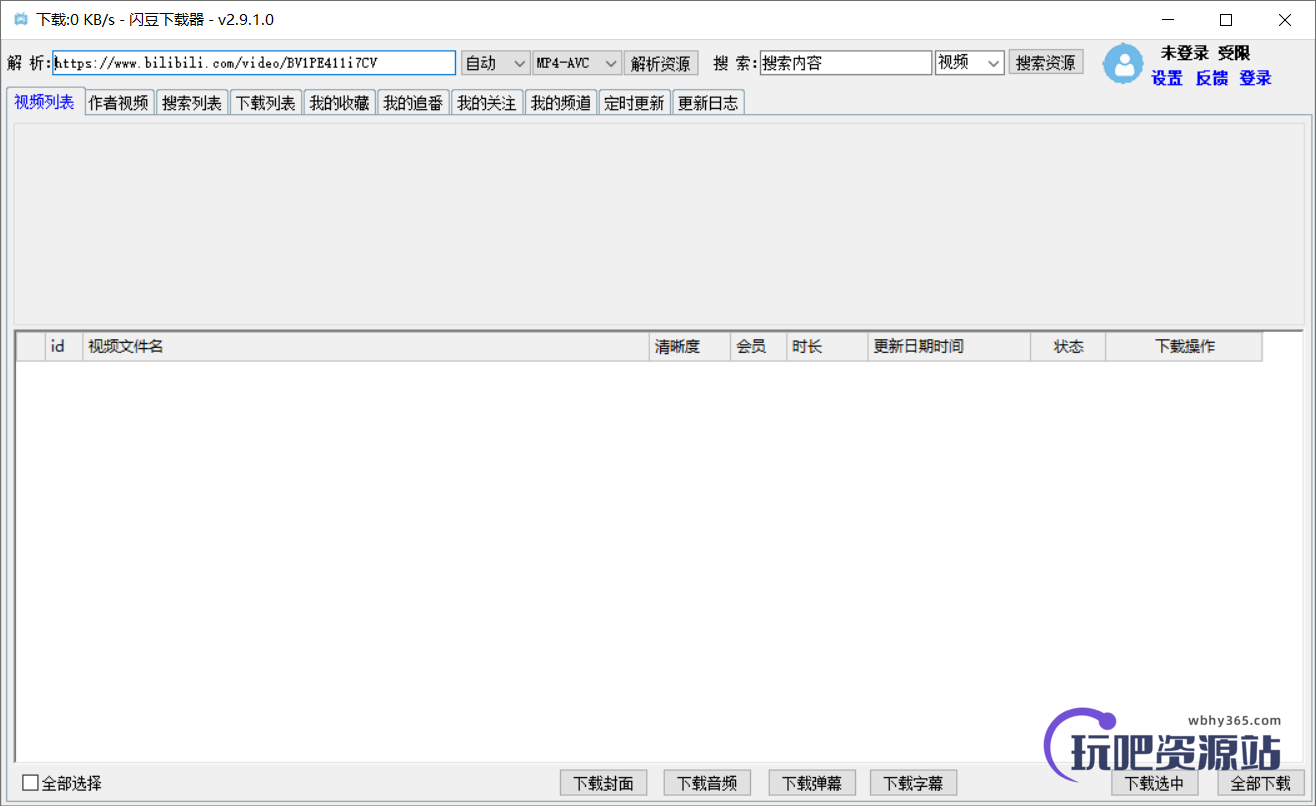Click the 下载字幕 button

tap(914, 783)
